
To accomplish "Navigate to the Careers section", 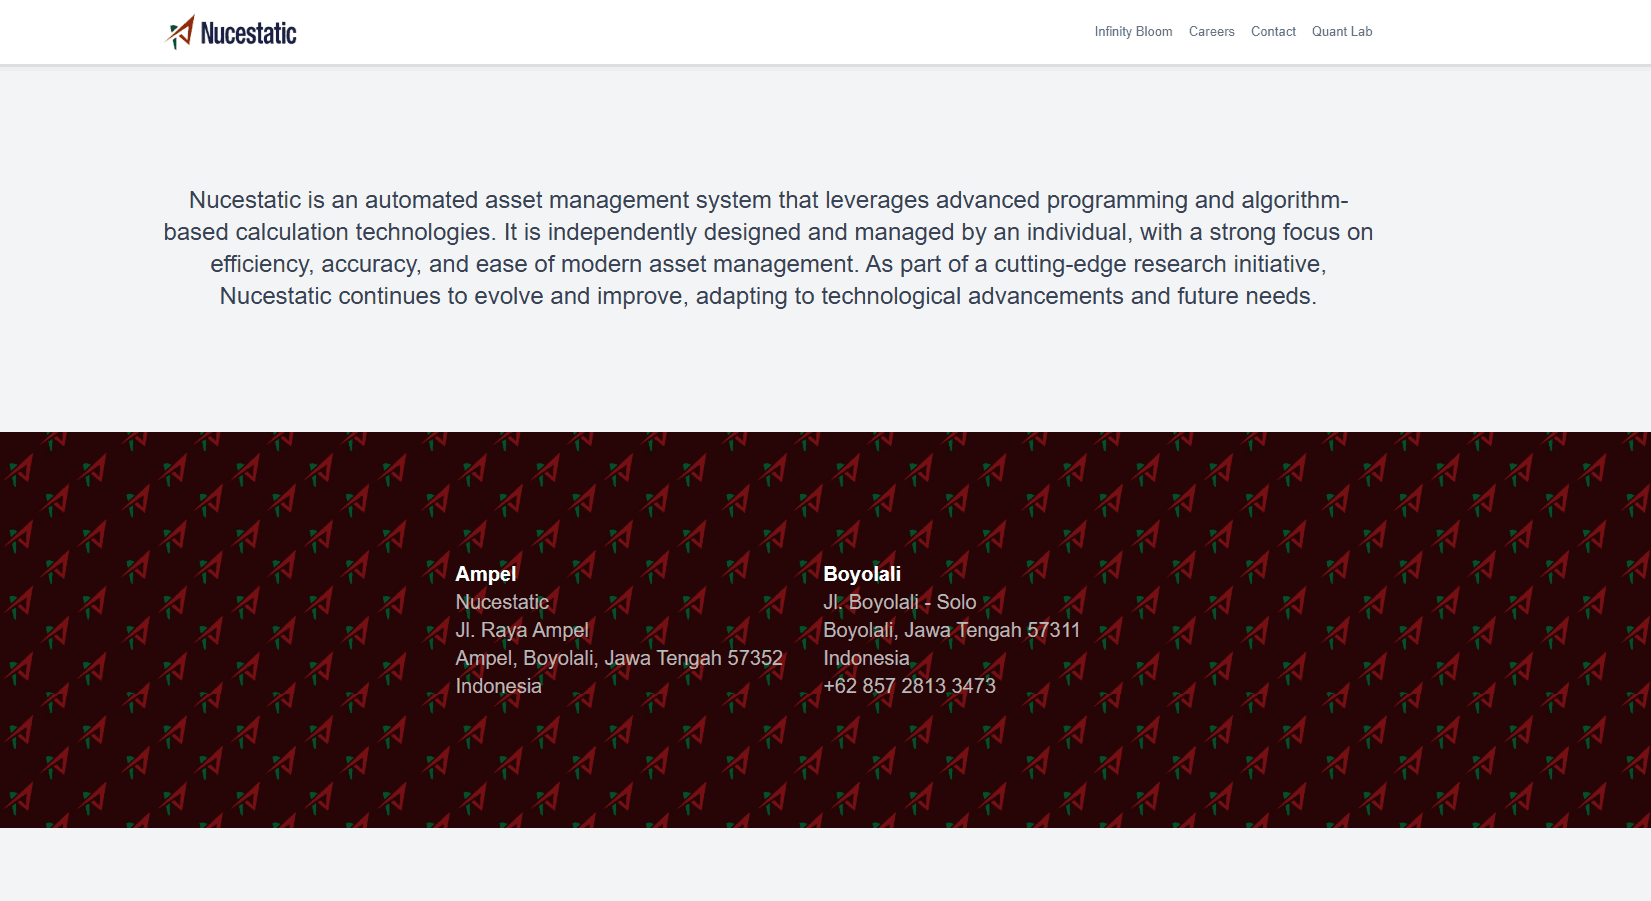I will tap(1212, 31).
